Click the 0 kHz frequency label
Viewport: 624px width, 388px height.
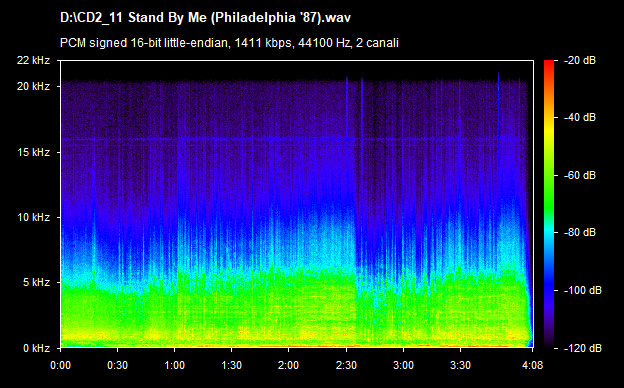(x=36, y=348)
